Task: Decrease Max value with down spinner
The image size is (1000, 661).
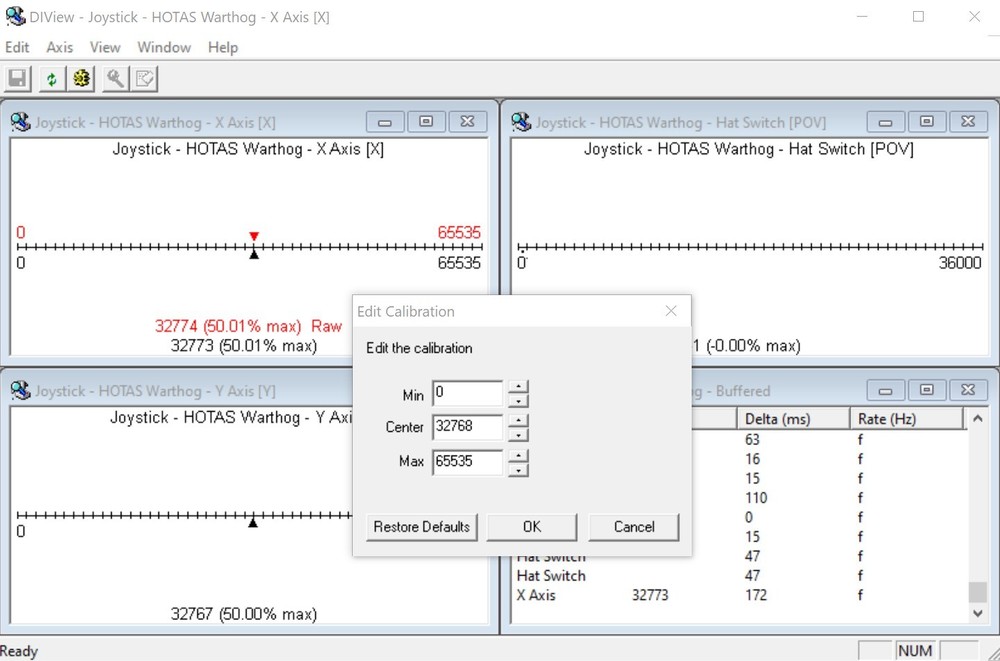Action: coord(518,470)
